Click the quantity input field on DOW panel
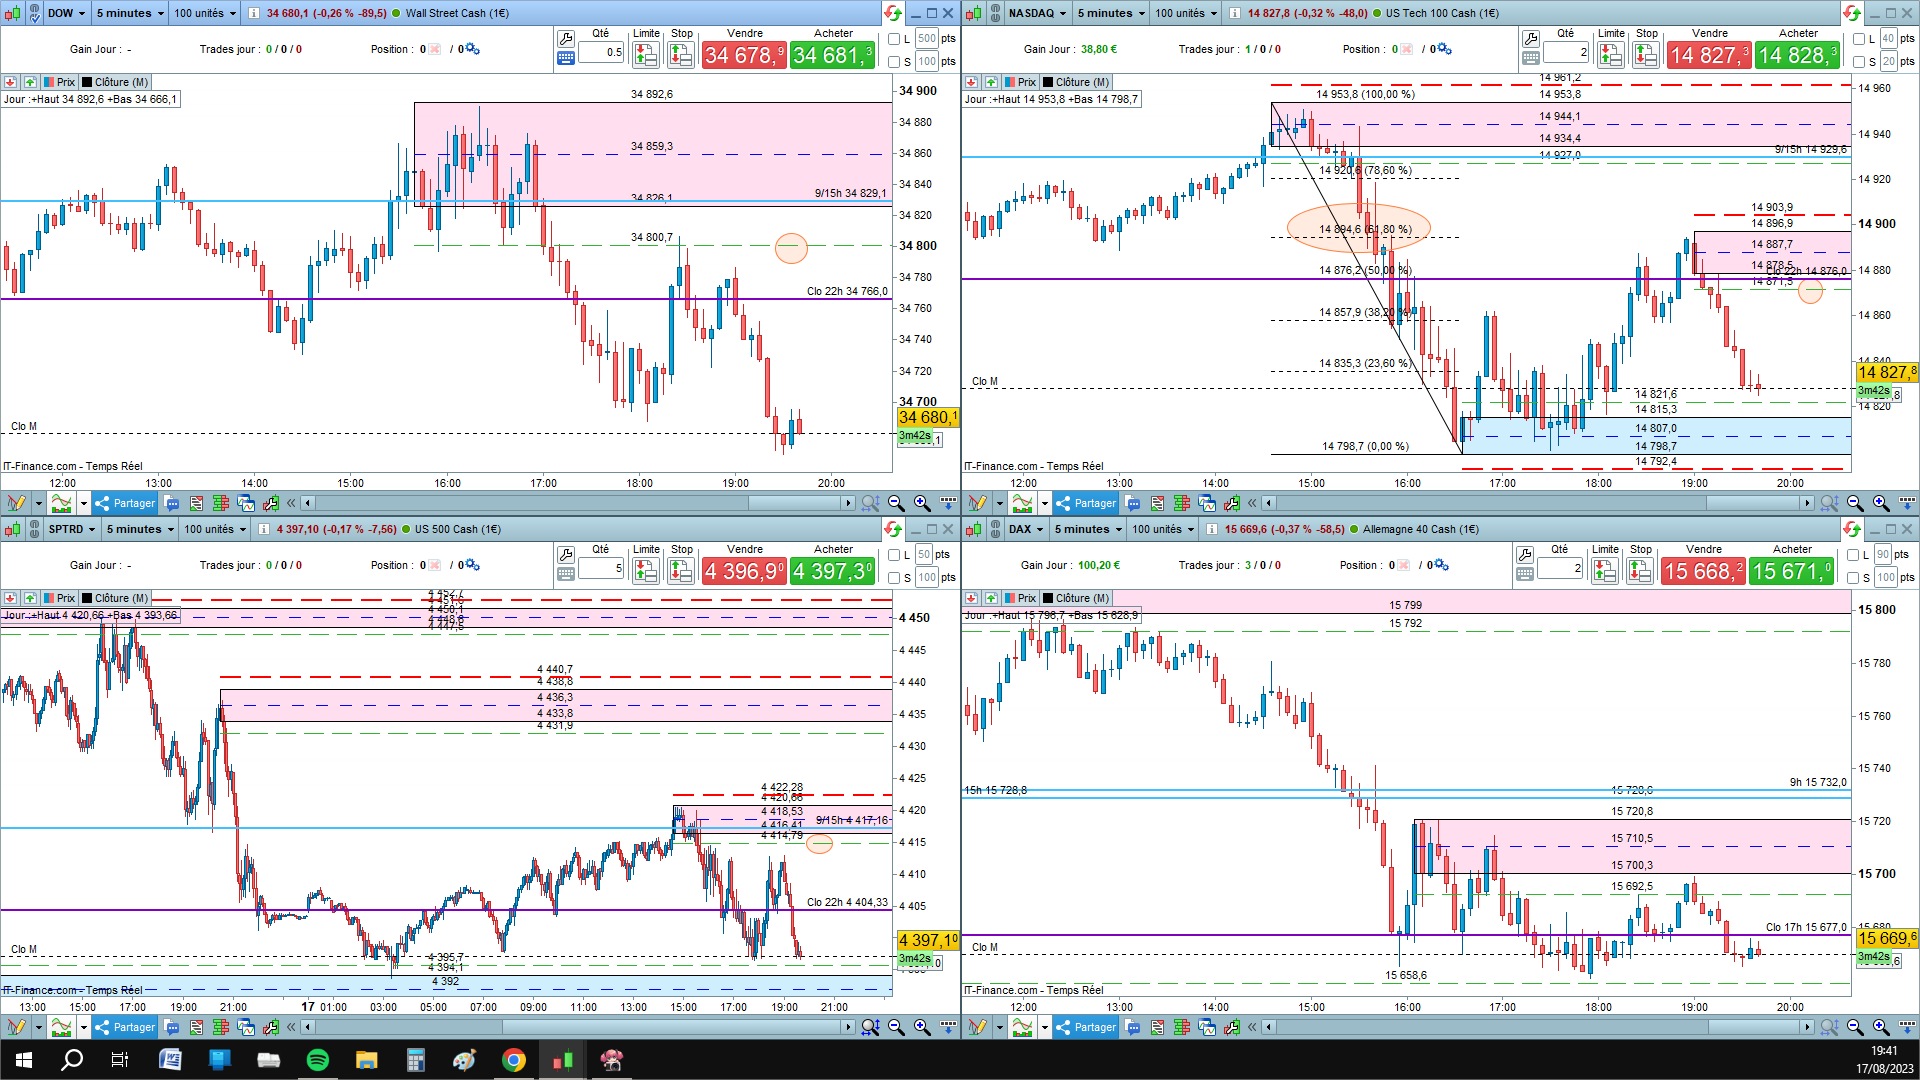The image size is (1920, 1080). [x=602, y=52]
